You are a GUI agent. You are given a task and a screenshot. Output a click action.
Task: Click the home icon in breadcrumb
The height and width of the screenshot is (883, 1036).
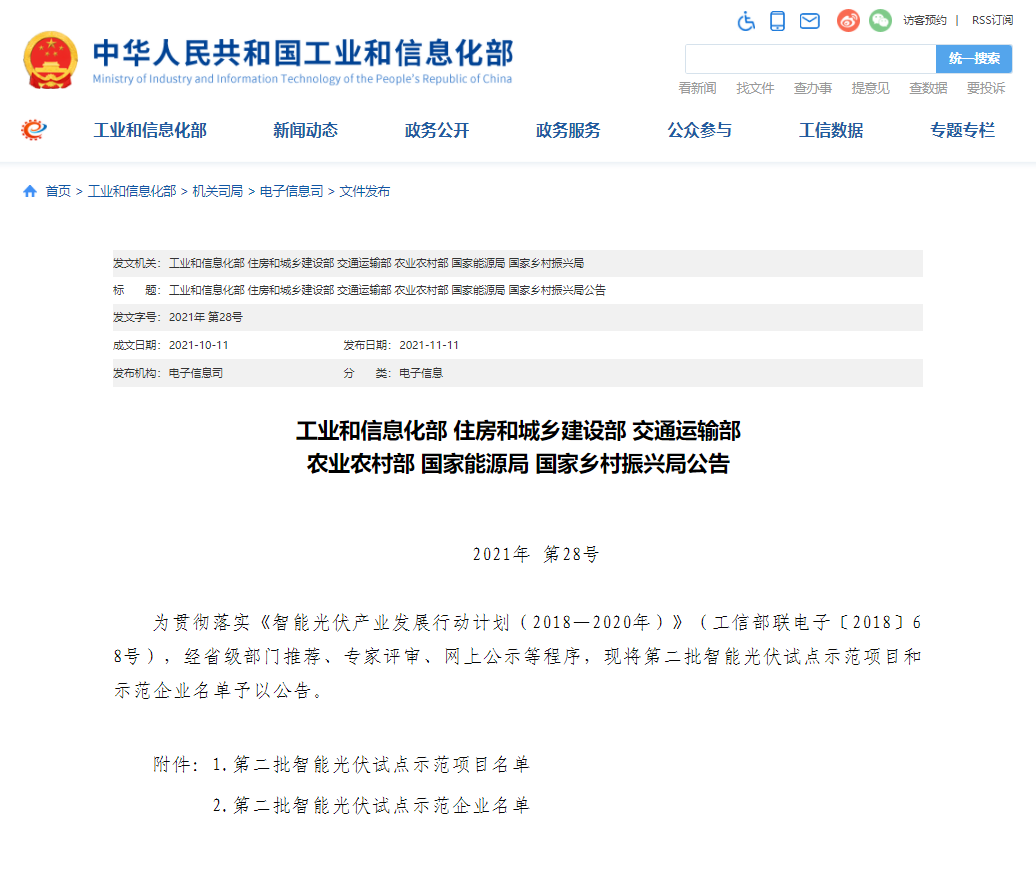[30, 191]
